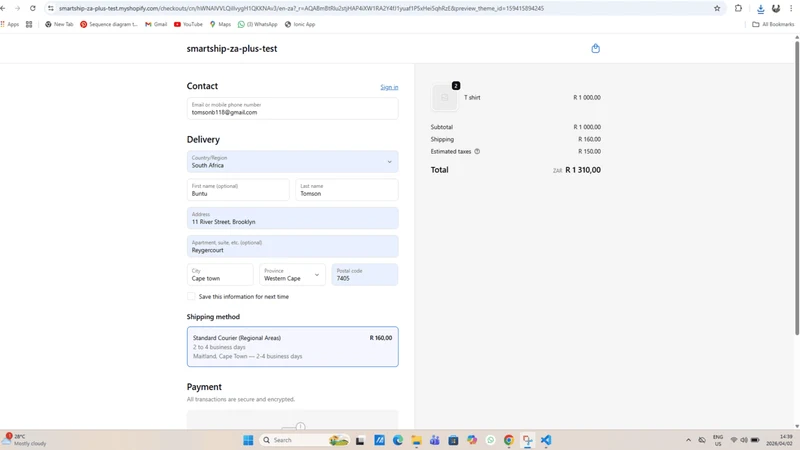Open the Maps bookmark
Viewport: 800px width, 450px height.
[220, 24]
